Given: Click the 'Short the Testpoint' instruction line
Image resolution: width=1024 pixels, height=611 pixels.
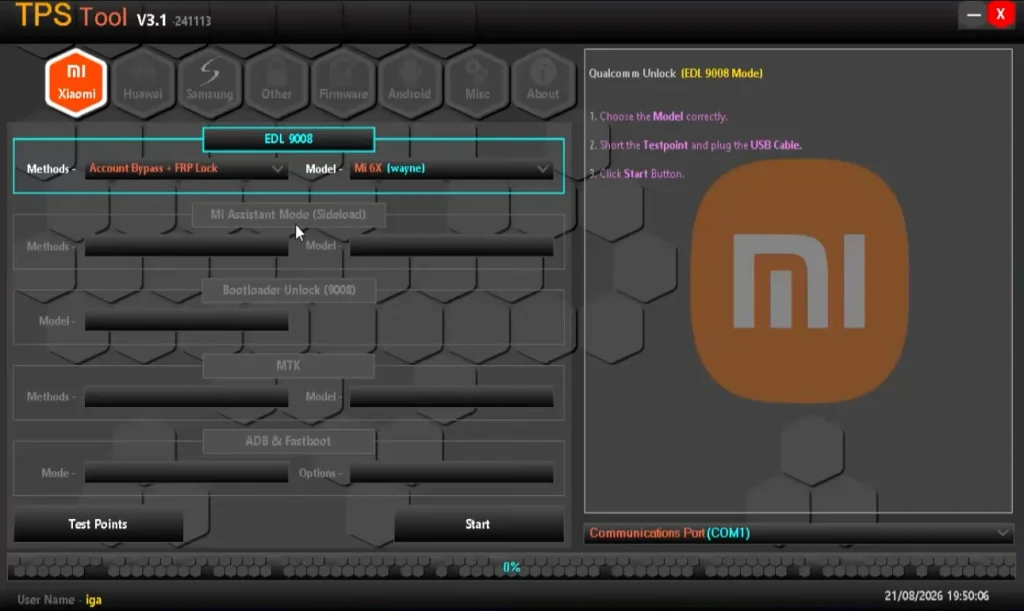Looking at the screenshot, I should 695,145.
